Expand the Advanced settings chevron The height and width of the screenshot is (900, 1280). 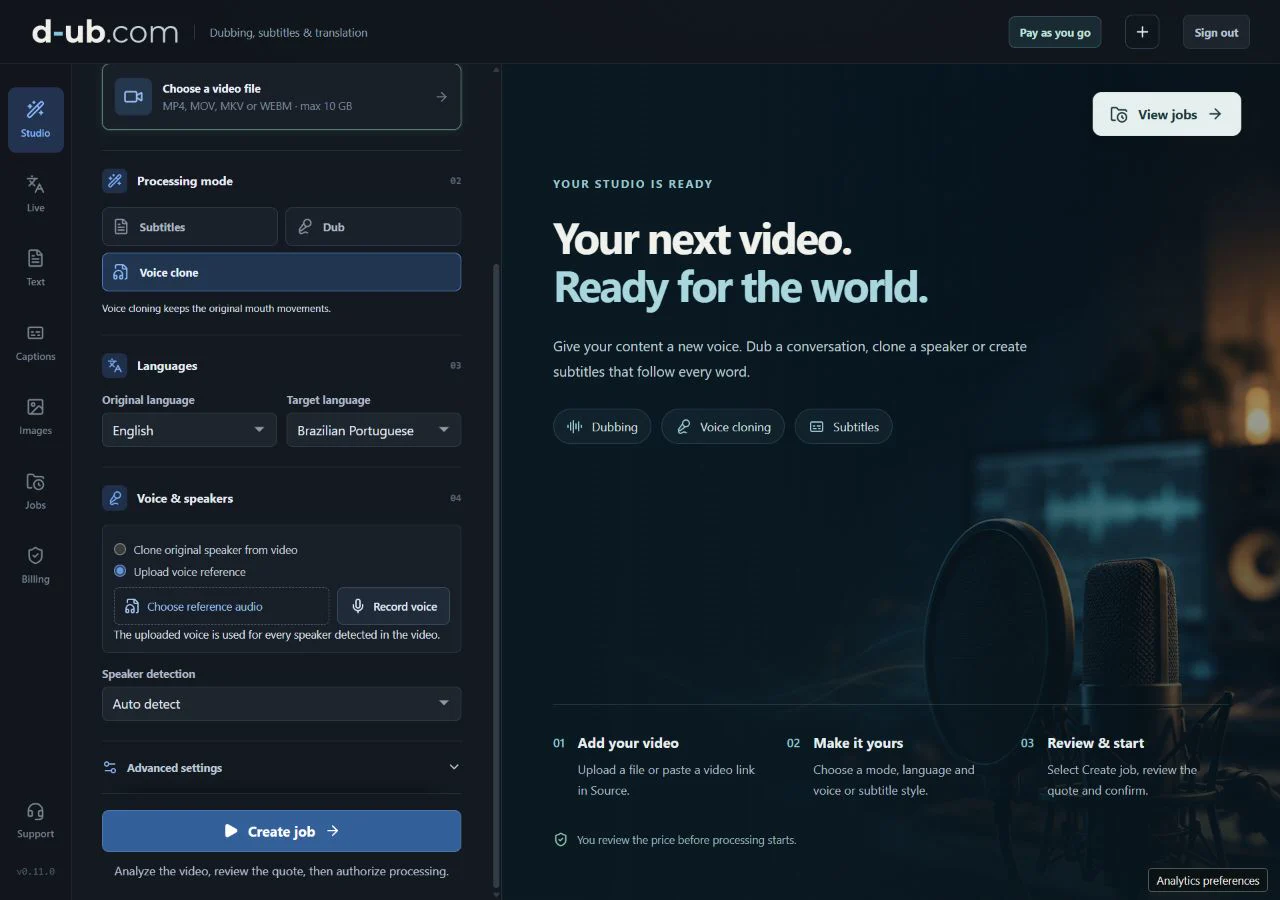454,768
